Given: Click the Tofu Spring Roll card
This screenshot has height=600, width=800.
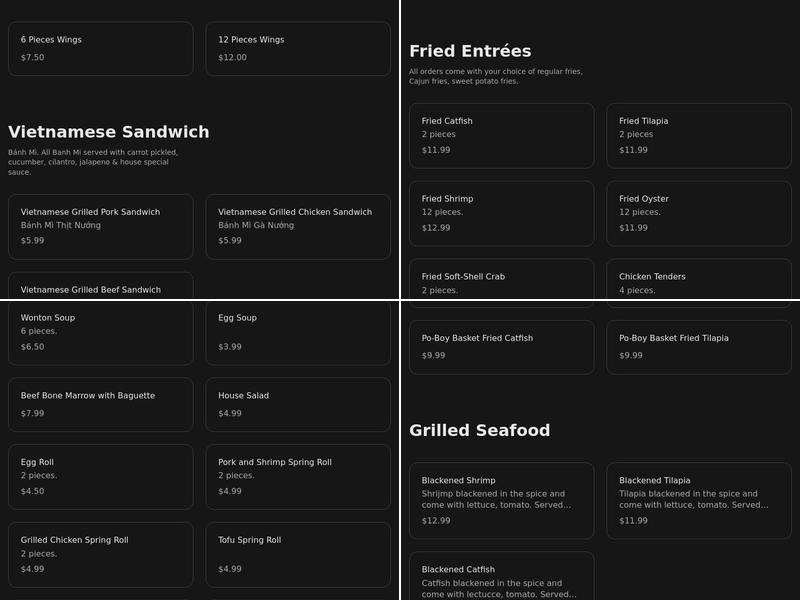Looking at the screenshot, I should coord(297,554).
